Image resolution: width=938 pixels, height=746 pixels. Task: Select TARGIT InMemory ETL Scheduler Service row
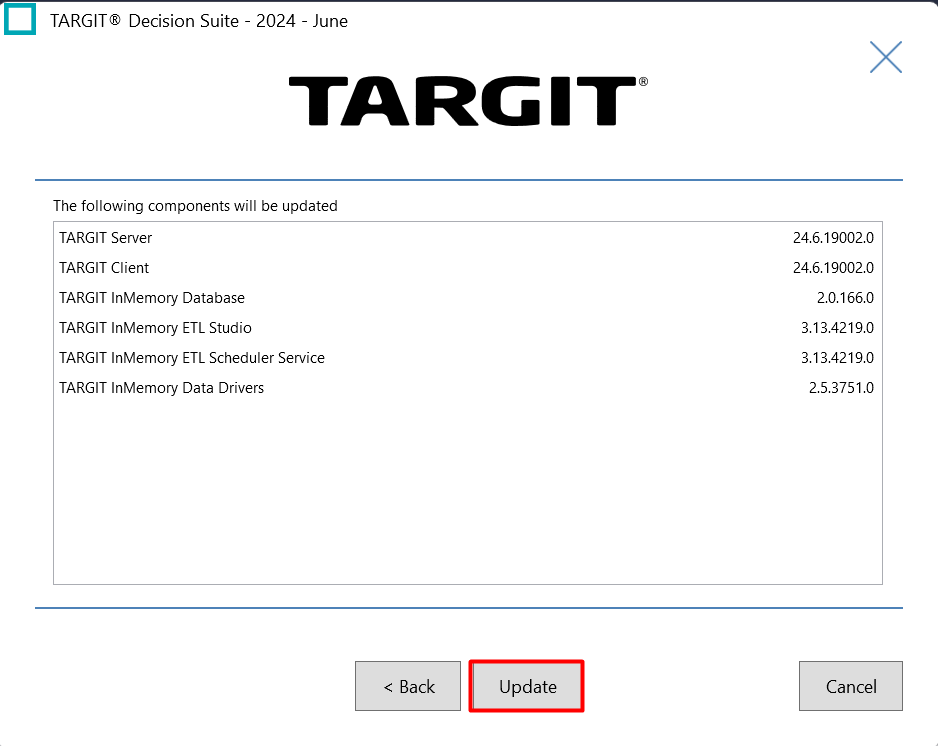pos(467,357)
